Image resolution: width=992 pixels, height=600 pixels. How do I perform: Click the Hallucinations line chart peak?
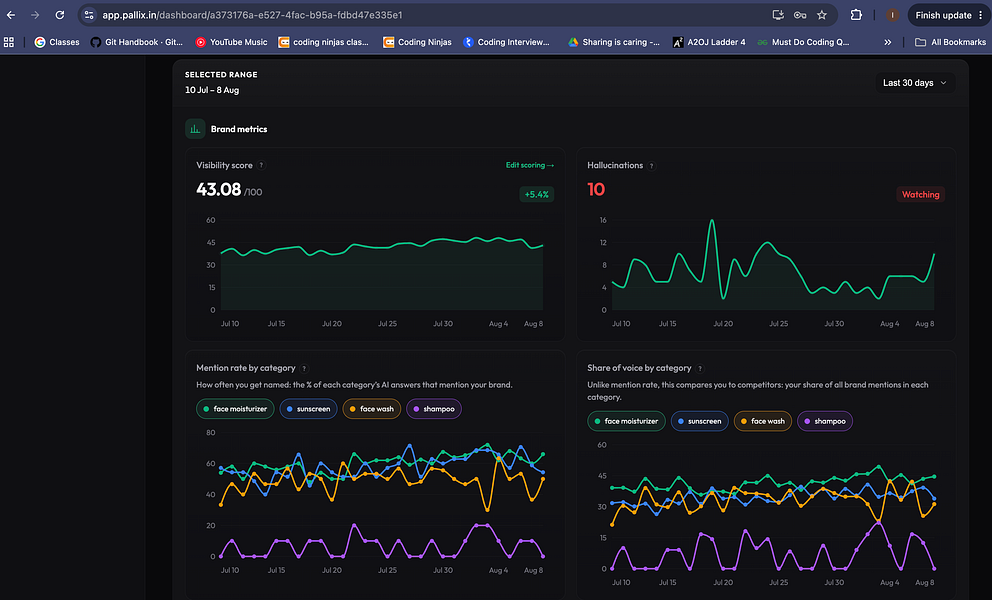(712, 221)
